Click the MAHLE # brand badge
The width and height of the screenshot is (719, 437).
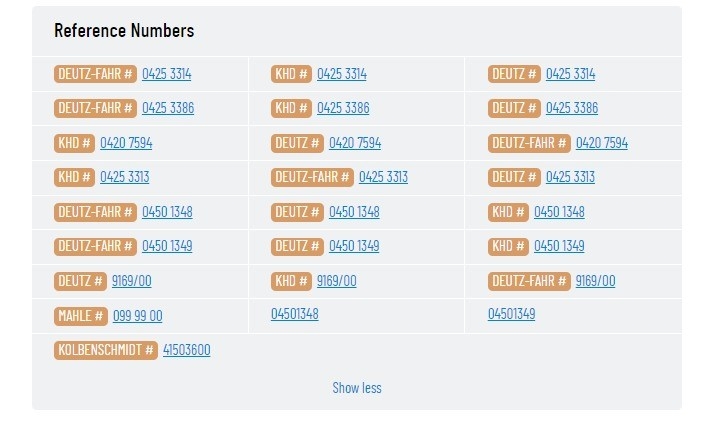click(x=81, y=316)
